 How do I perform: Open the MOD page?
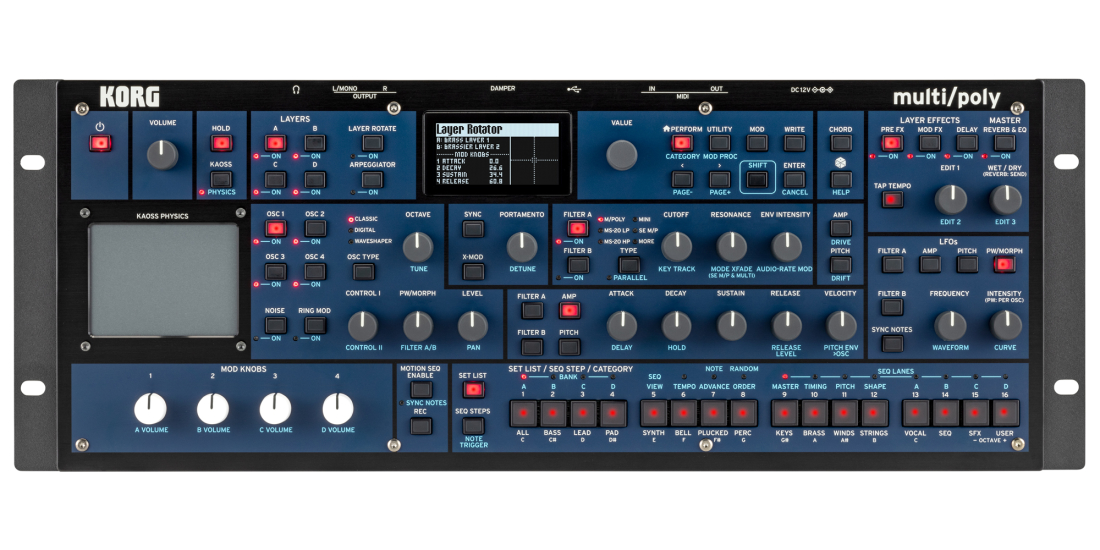click(757, 143)
